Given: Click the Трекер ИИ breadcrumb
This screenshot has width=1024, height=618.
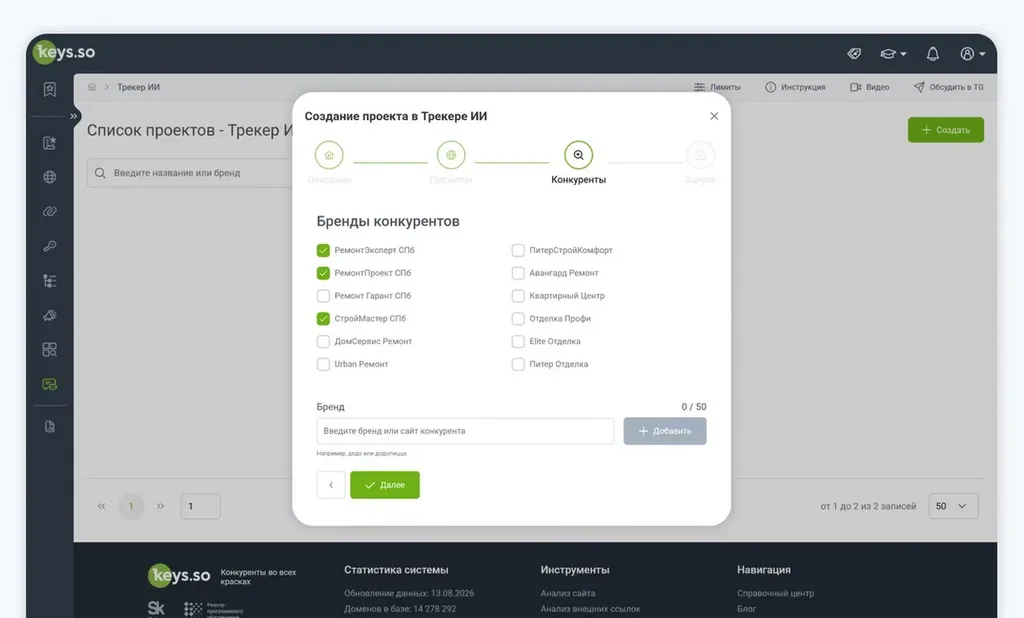Looking at the screenshot, I should [x=138, y=87].
